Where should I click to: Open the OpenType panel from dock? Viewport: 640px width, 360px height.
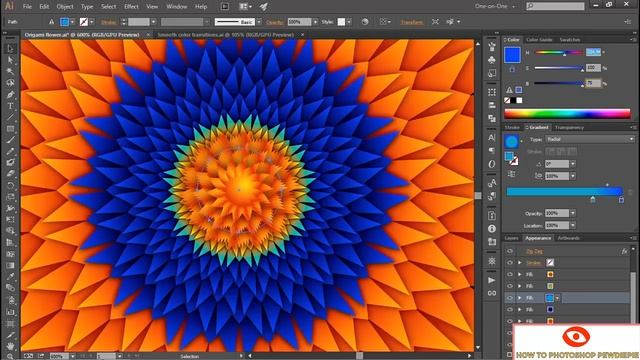[492, 164]
